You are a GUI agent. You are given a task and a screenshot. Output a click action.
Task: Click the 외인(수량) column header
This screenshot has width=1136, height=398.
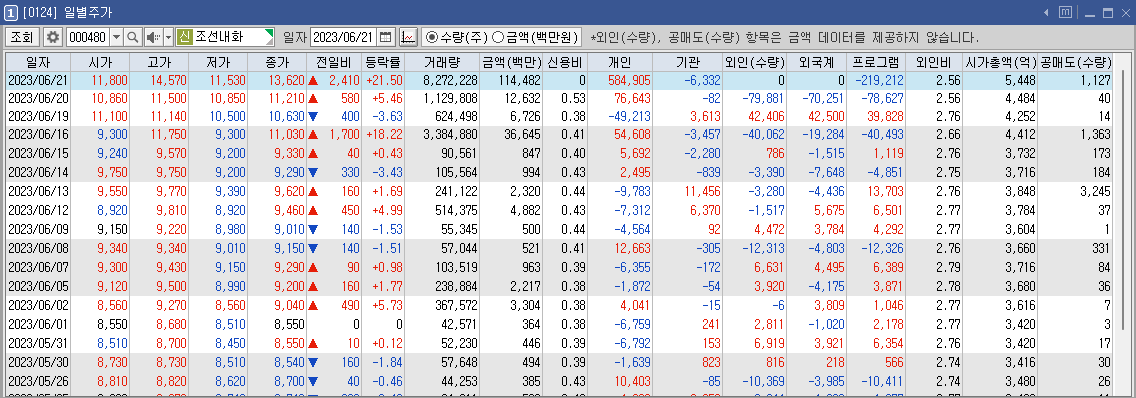(753, 62)
